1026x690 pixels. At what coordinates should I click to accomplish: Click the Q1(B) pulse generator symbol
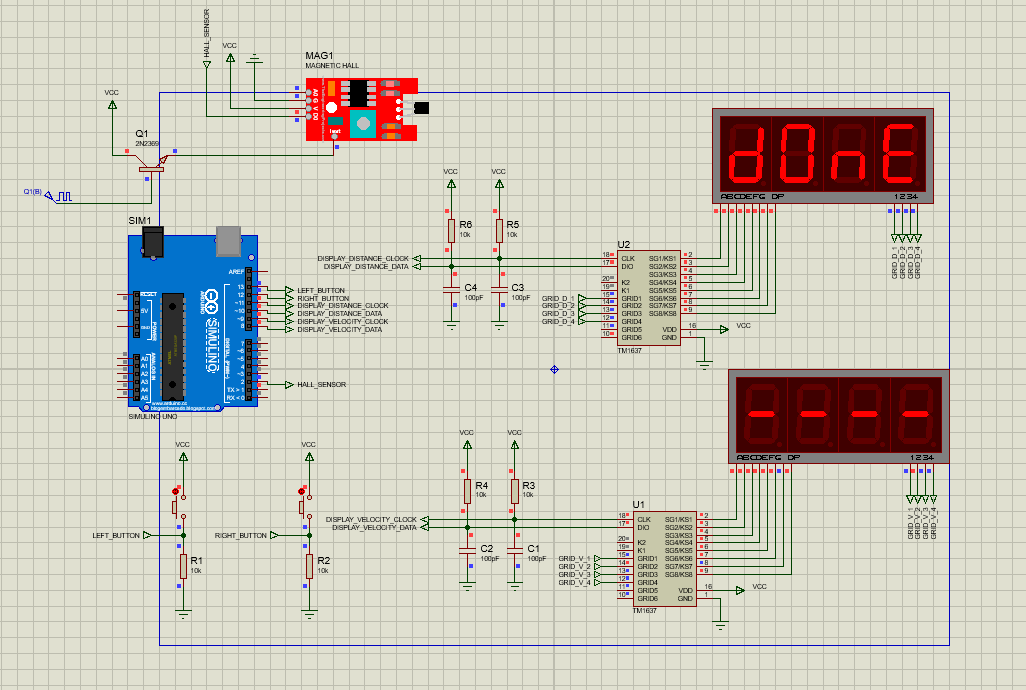pos(58,196)
